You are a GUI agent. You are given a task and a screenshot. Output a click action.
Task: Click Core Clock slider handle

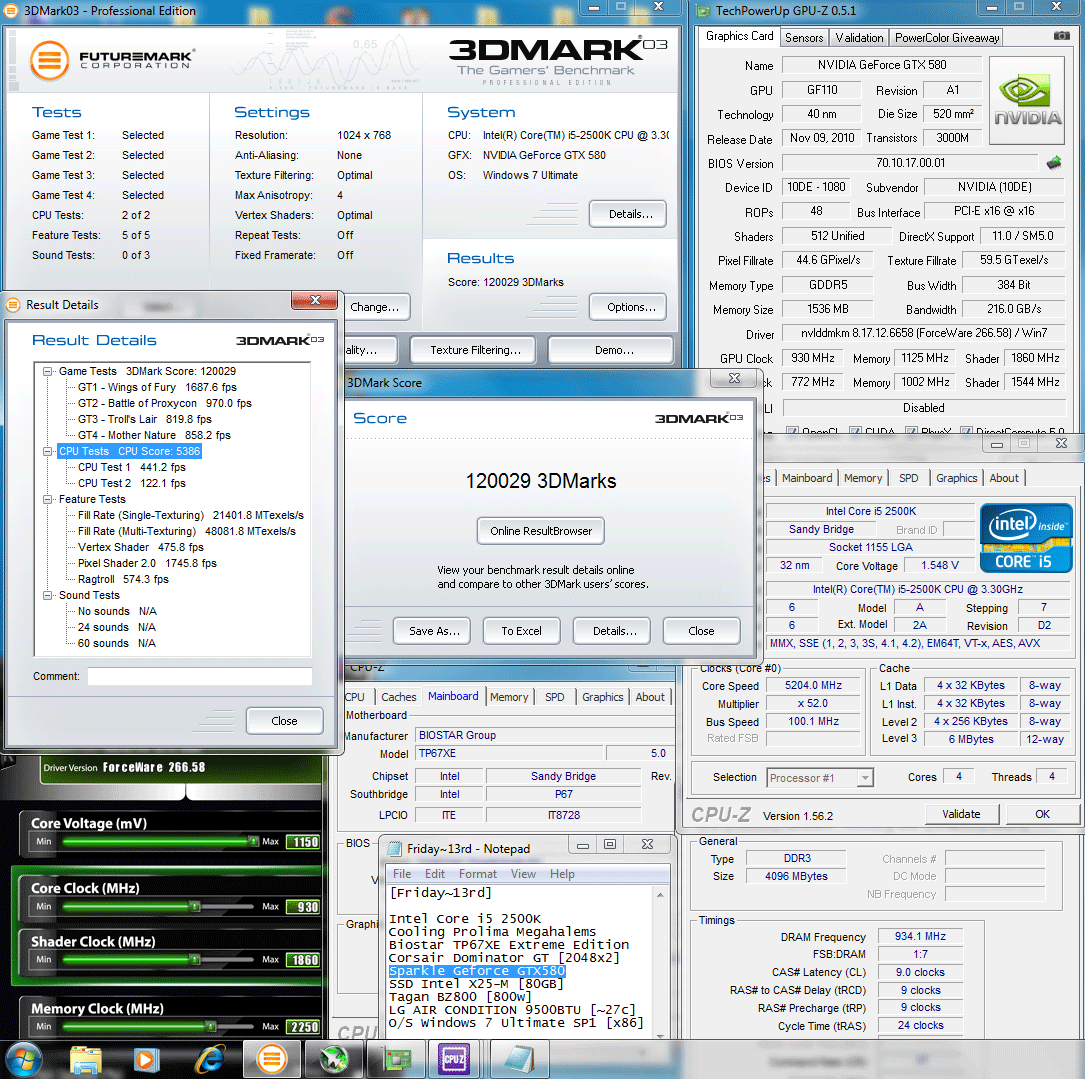pyautogui.click(x=195, y=906)
